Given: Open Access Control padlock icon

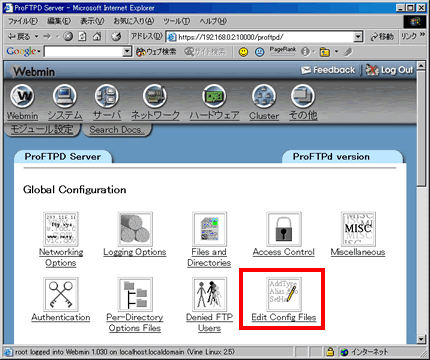Looking at the screenshot, I should pos(284,229).
